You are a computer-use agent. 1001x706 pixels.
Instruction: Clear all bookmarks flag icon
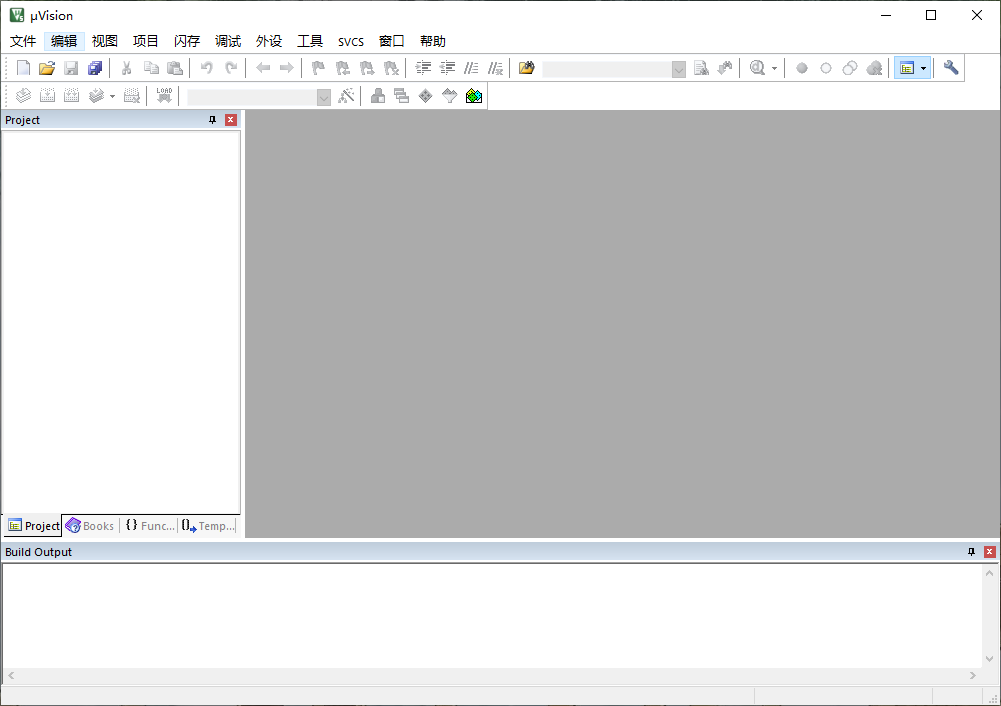coord(391,68)
